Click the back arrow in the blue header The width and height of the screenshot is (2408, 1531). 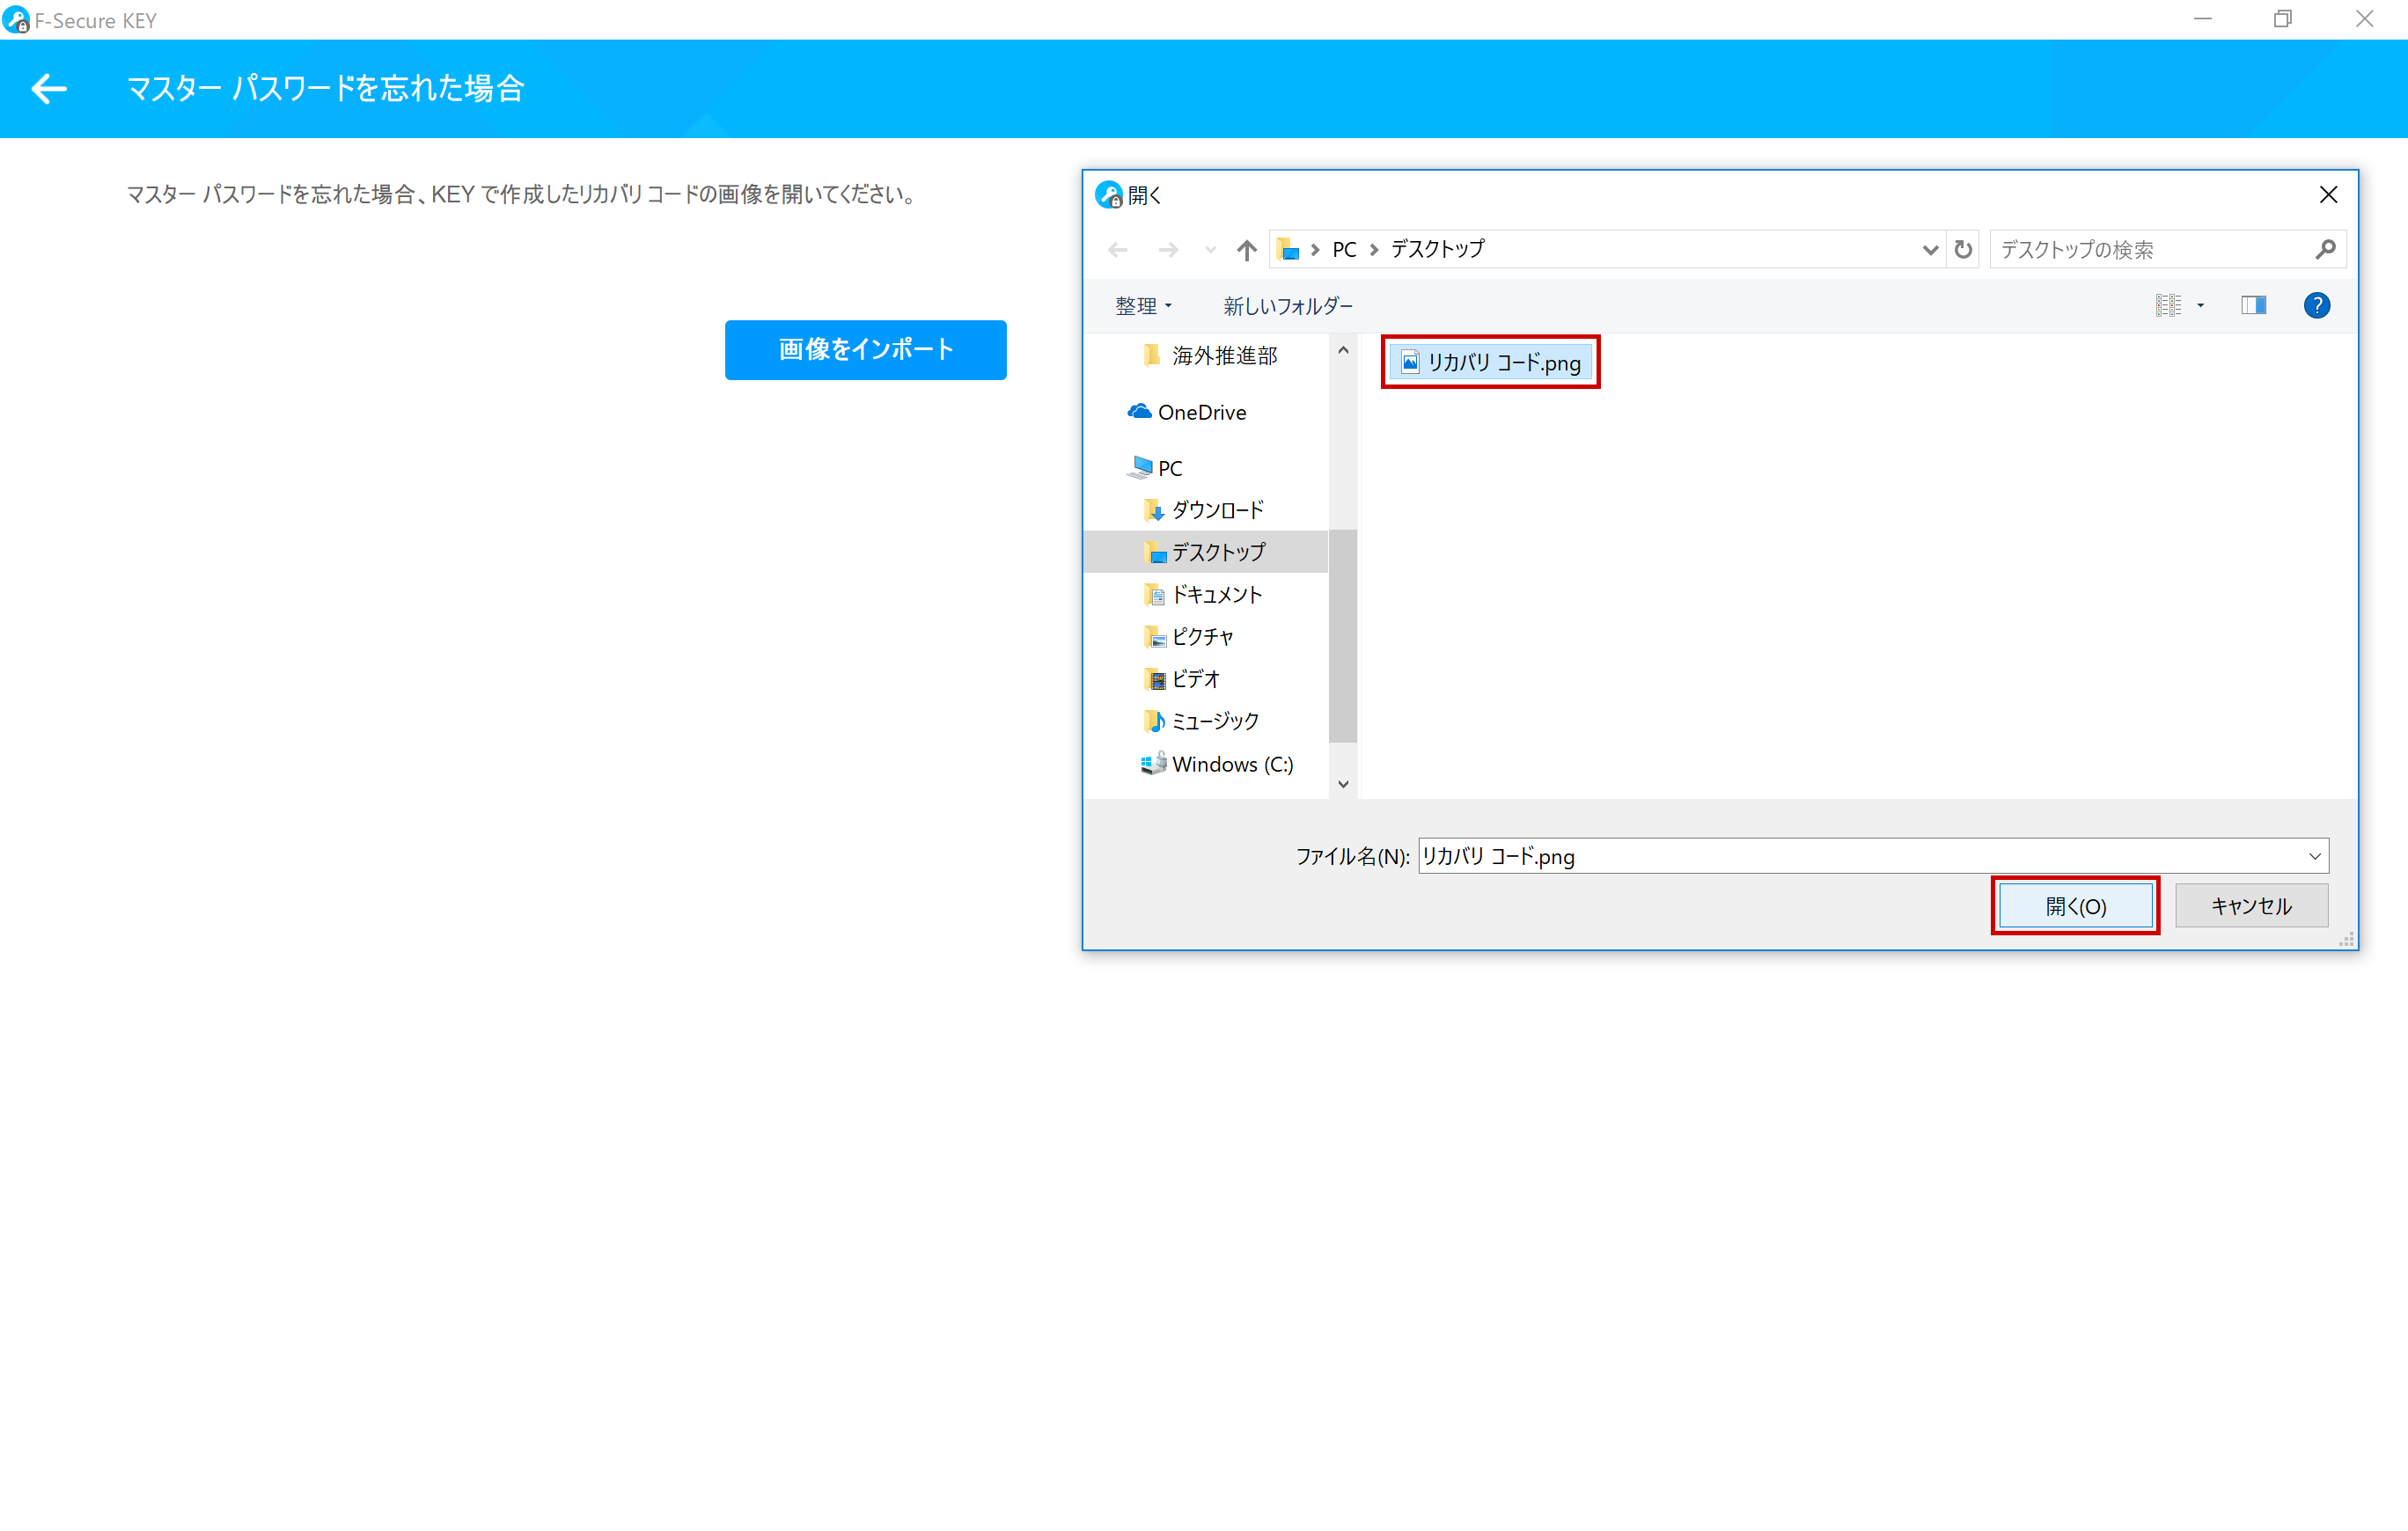[48, 89]
